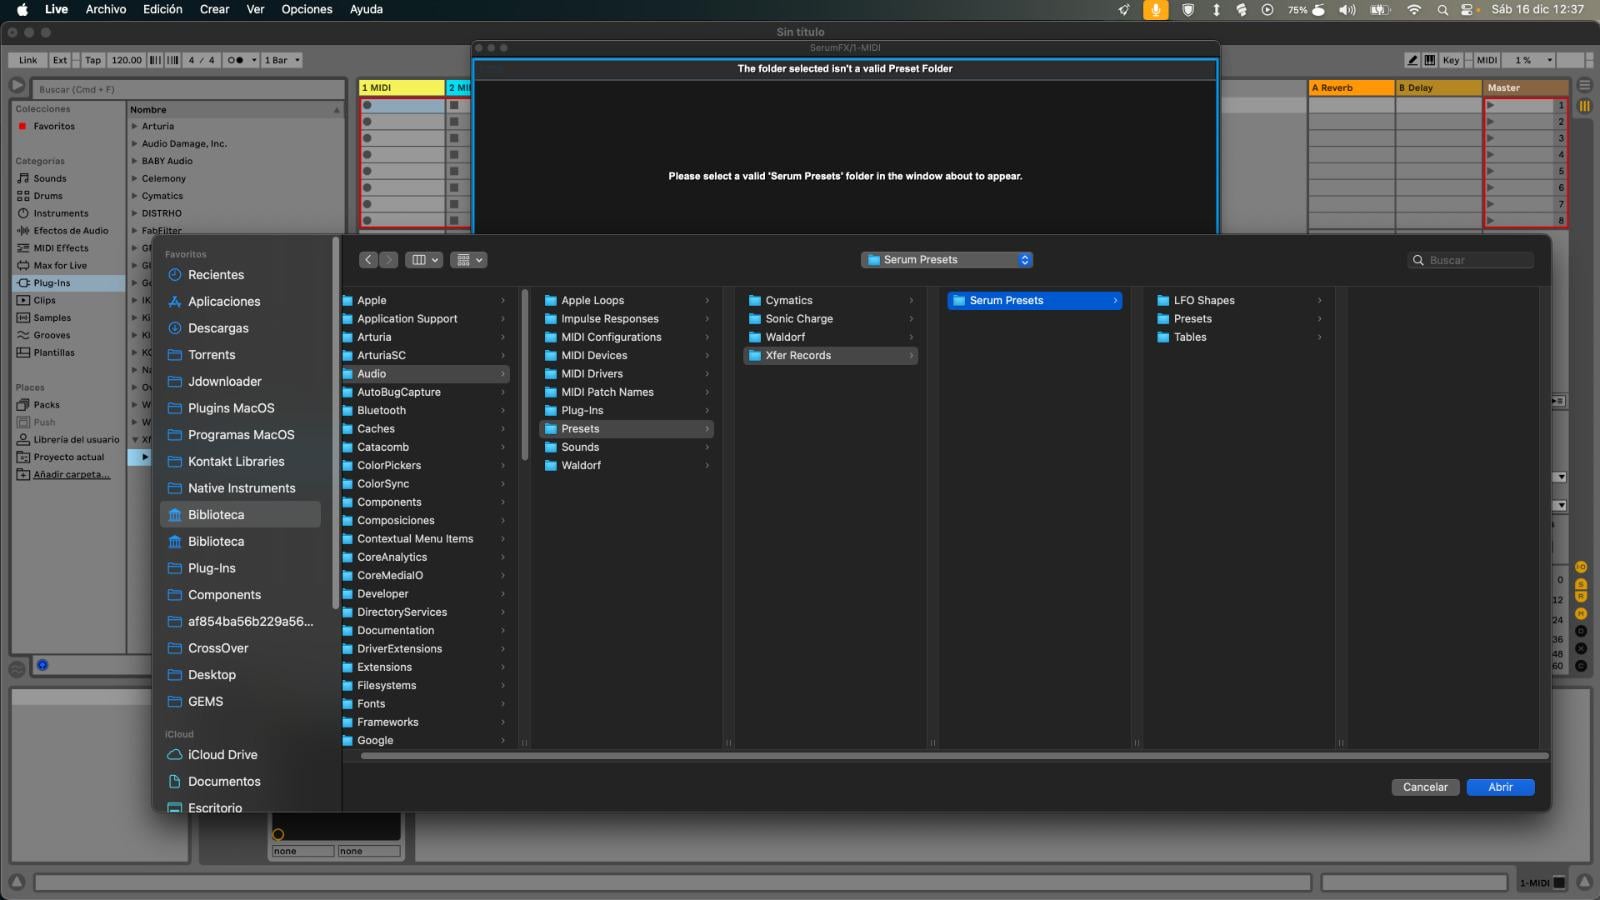
Task: Open Spotlight search in menu bar
Action: tap(1442, 9)
